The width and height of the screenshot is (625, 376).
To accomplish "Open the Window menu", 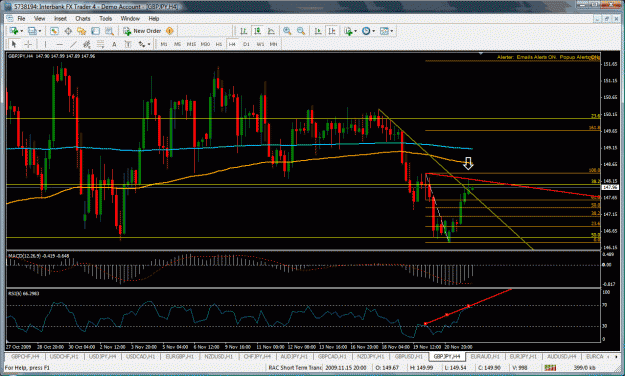I will coord(130,18).
